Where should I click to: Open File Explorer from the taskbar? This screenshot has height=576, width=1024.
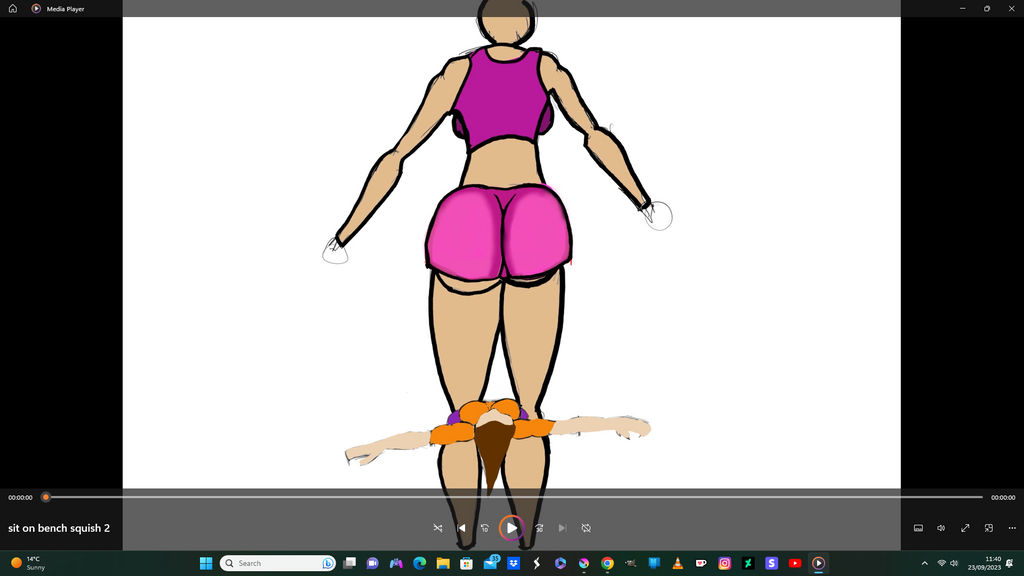tap(443, 563)
